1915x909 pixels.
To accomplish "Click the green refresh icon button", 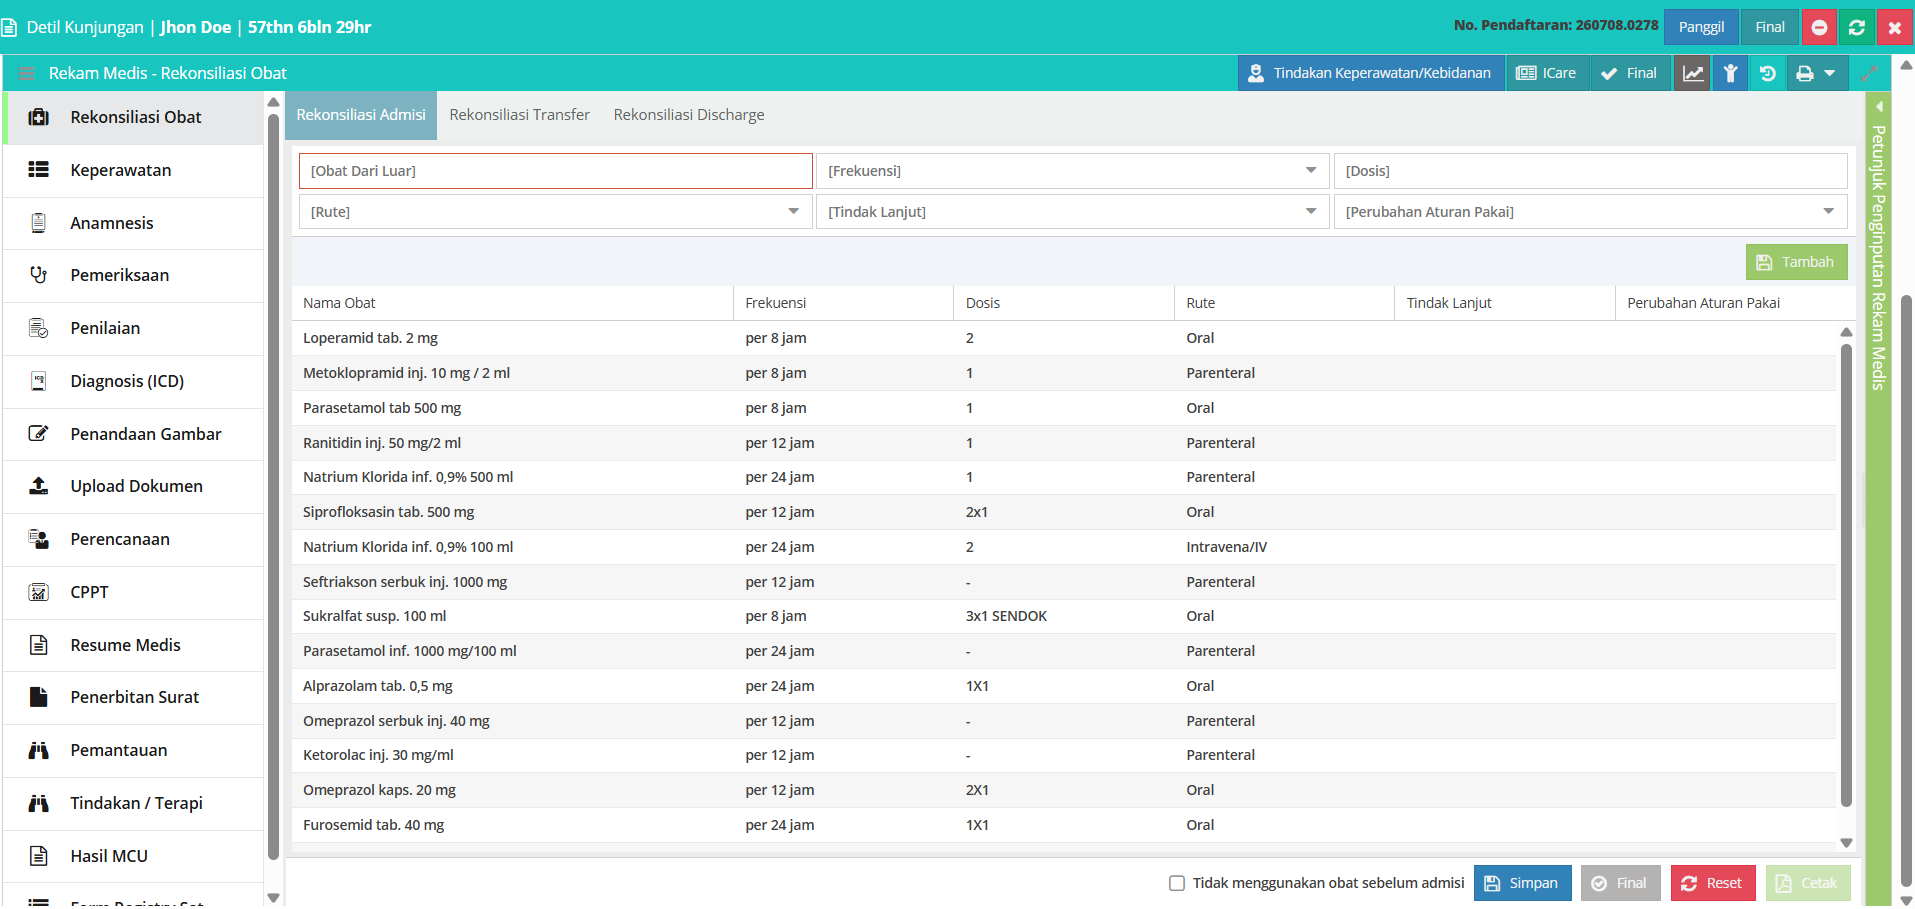I will (1857, 27).
